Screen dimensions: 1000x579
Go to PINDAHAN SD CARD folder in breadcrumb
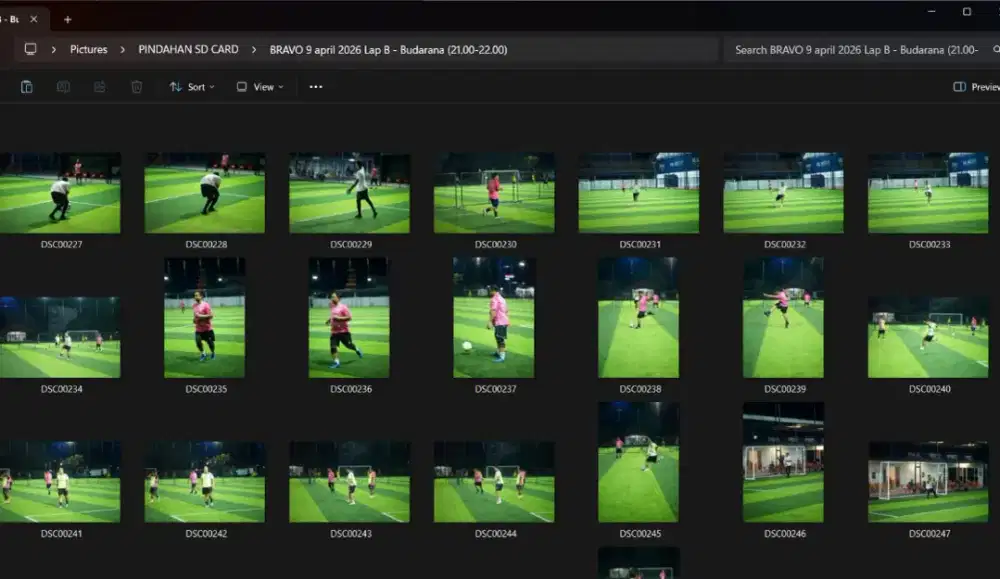[188, 49]
